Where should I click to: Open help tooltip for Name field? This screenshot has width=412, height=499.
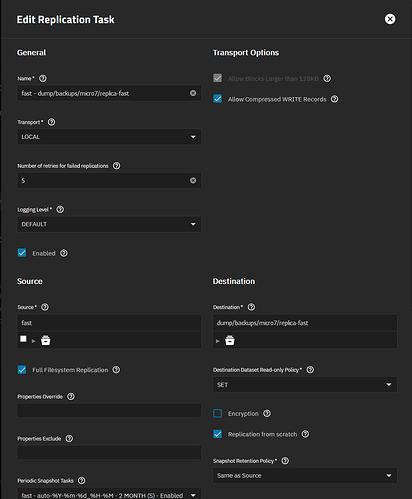pyautogui.click(x=43, y=78)
